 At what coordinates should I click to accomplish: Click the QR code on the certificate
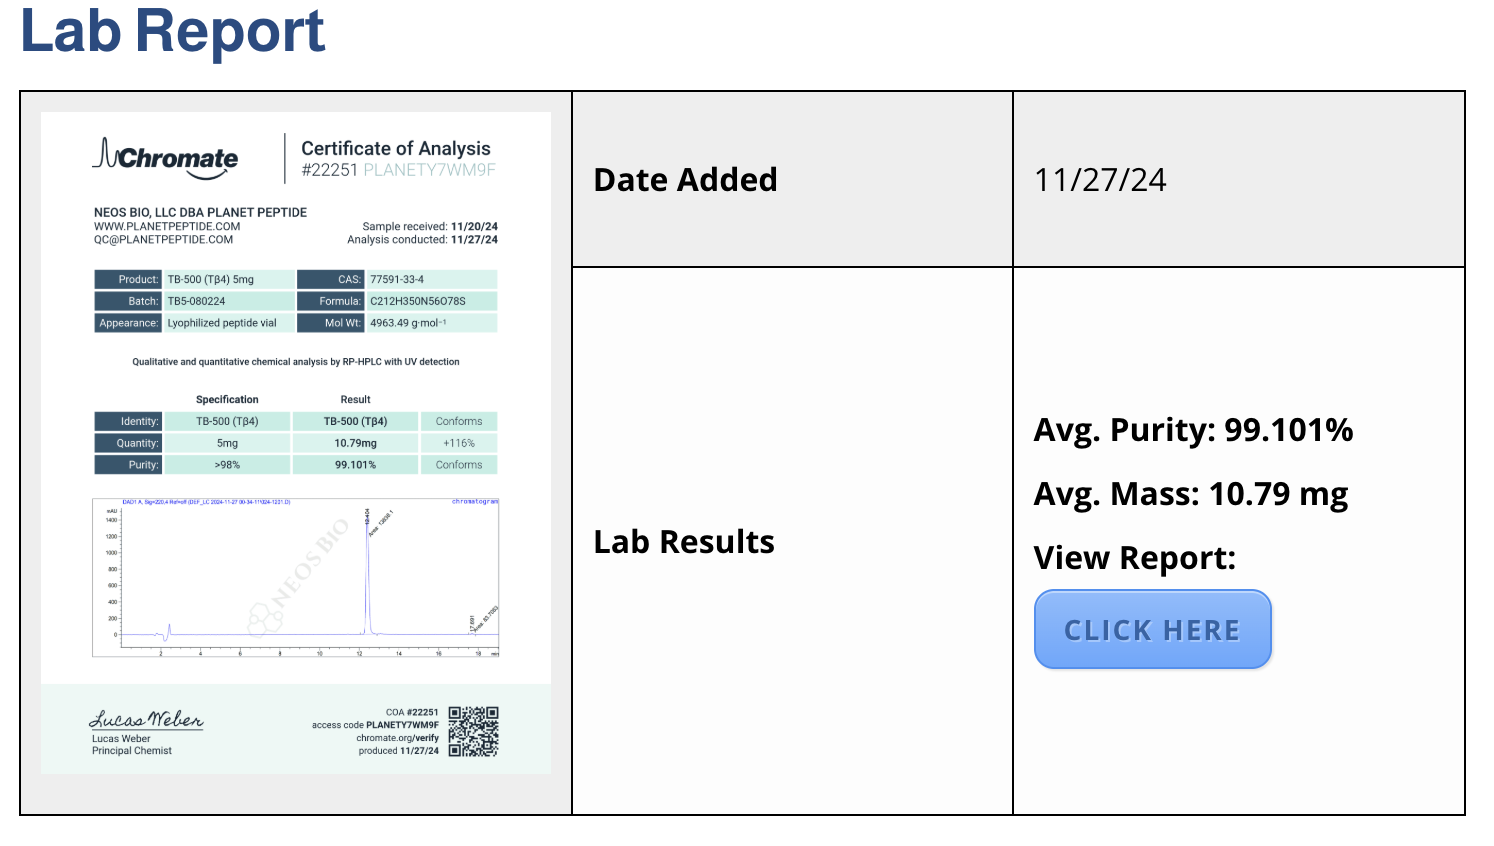pyautogui.click(x=473, y=731)
